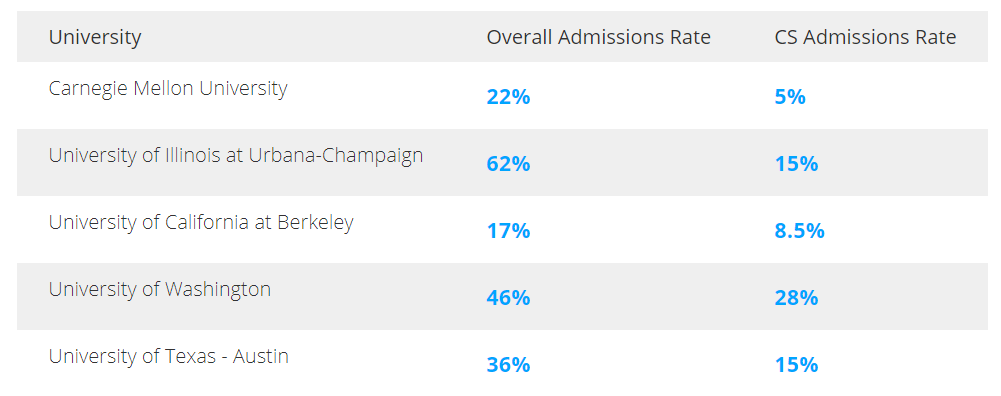Click Berkeley's 17% overall rate
Screen dimensions: 1001x396
(x=508, y=231)
